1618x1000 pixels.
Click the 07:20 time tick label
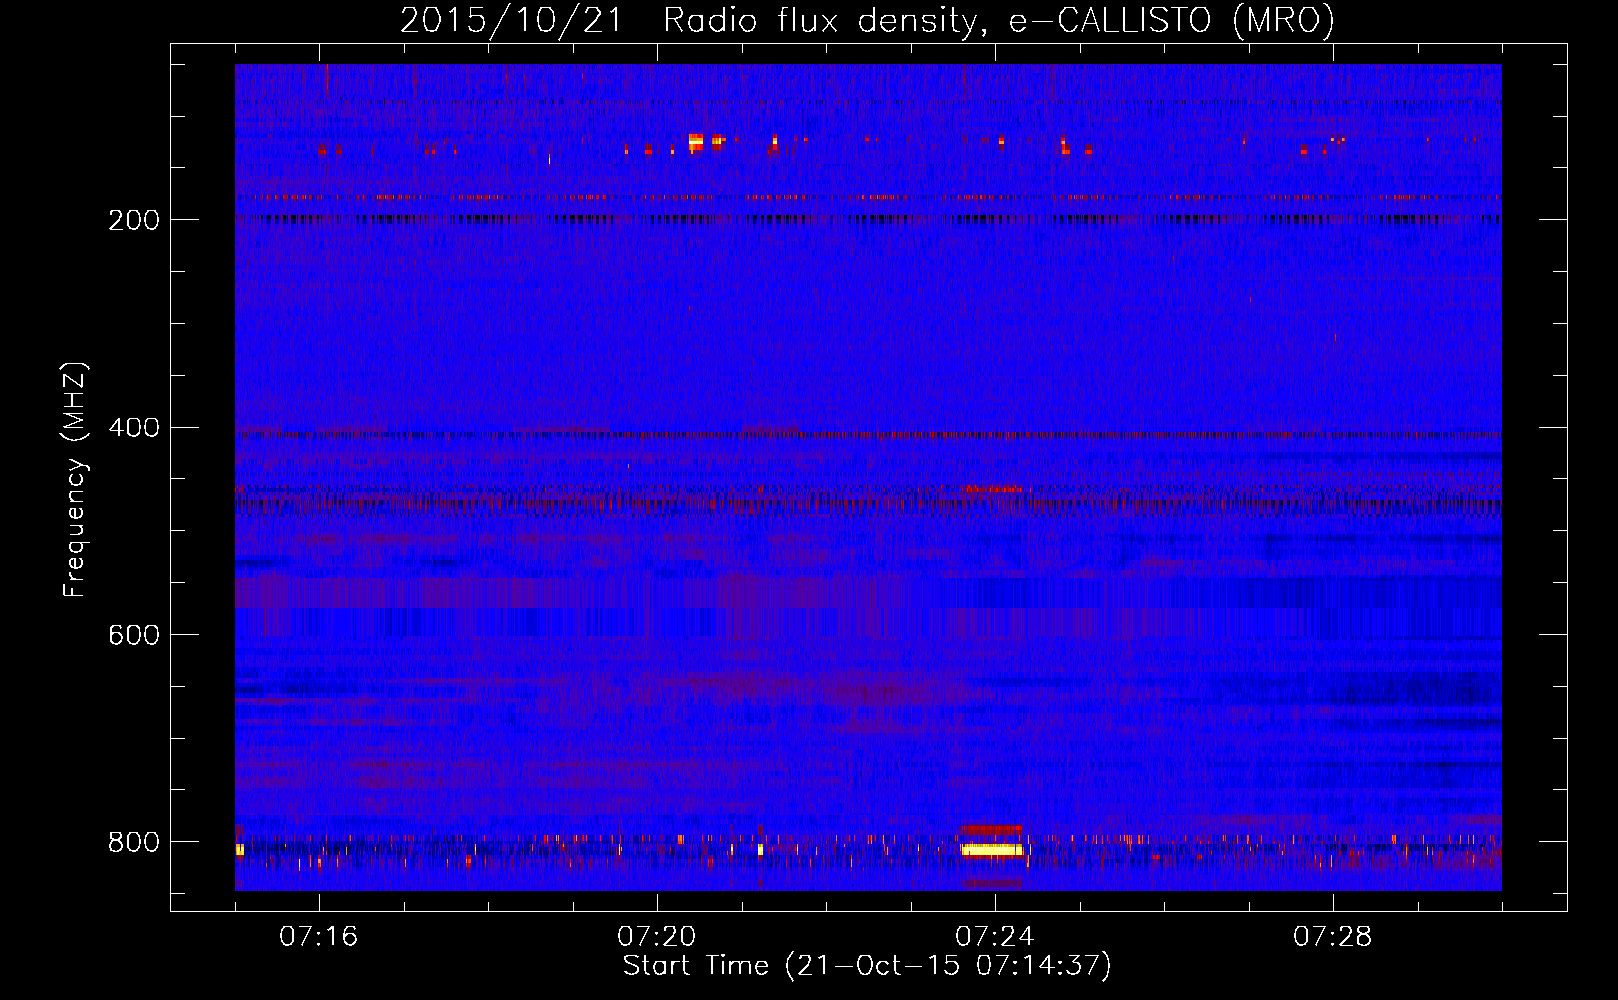[657, 937]
